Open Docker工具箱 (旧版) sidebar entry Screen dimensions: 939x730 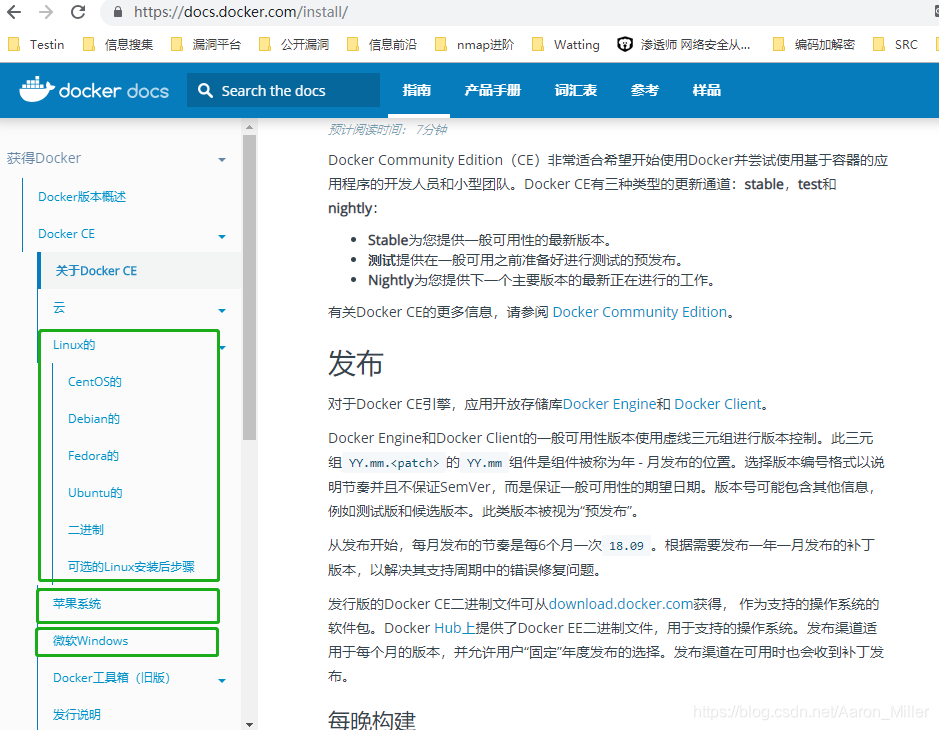[x=112, y=678]
